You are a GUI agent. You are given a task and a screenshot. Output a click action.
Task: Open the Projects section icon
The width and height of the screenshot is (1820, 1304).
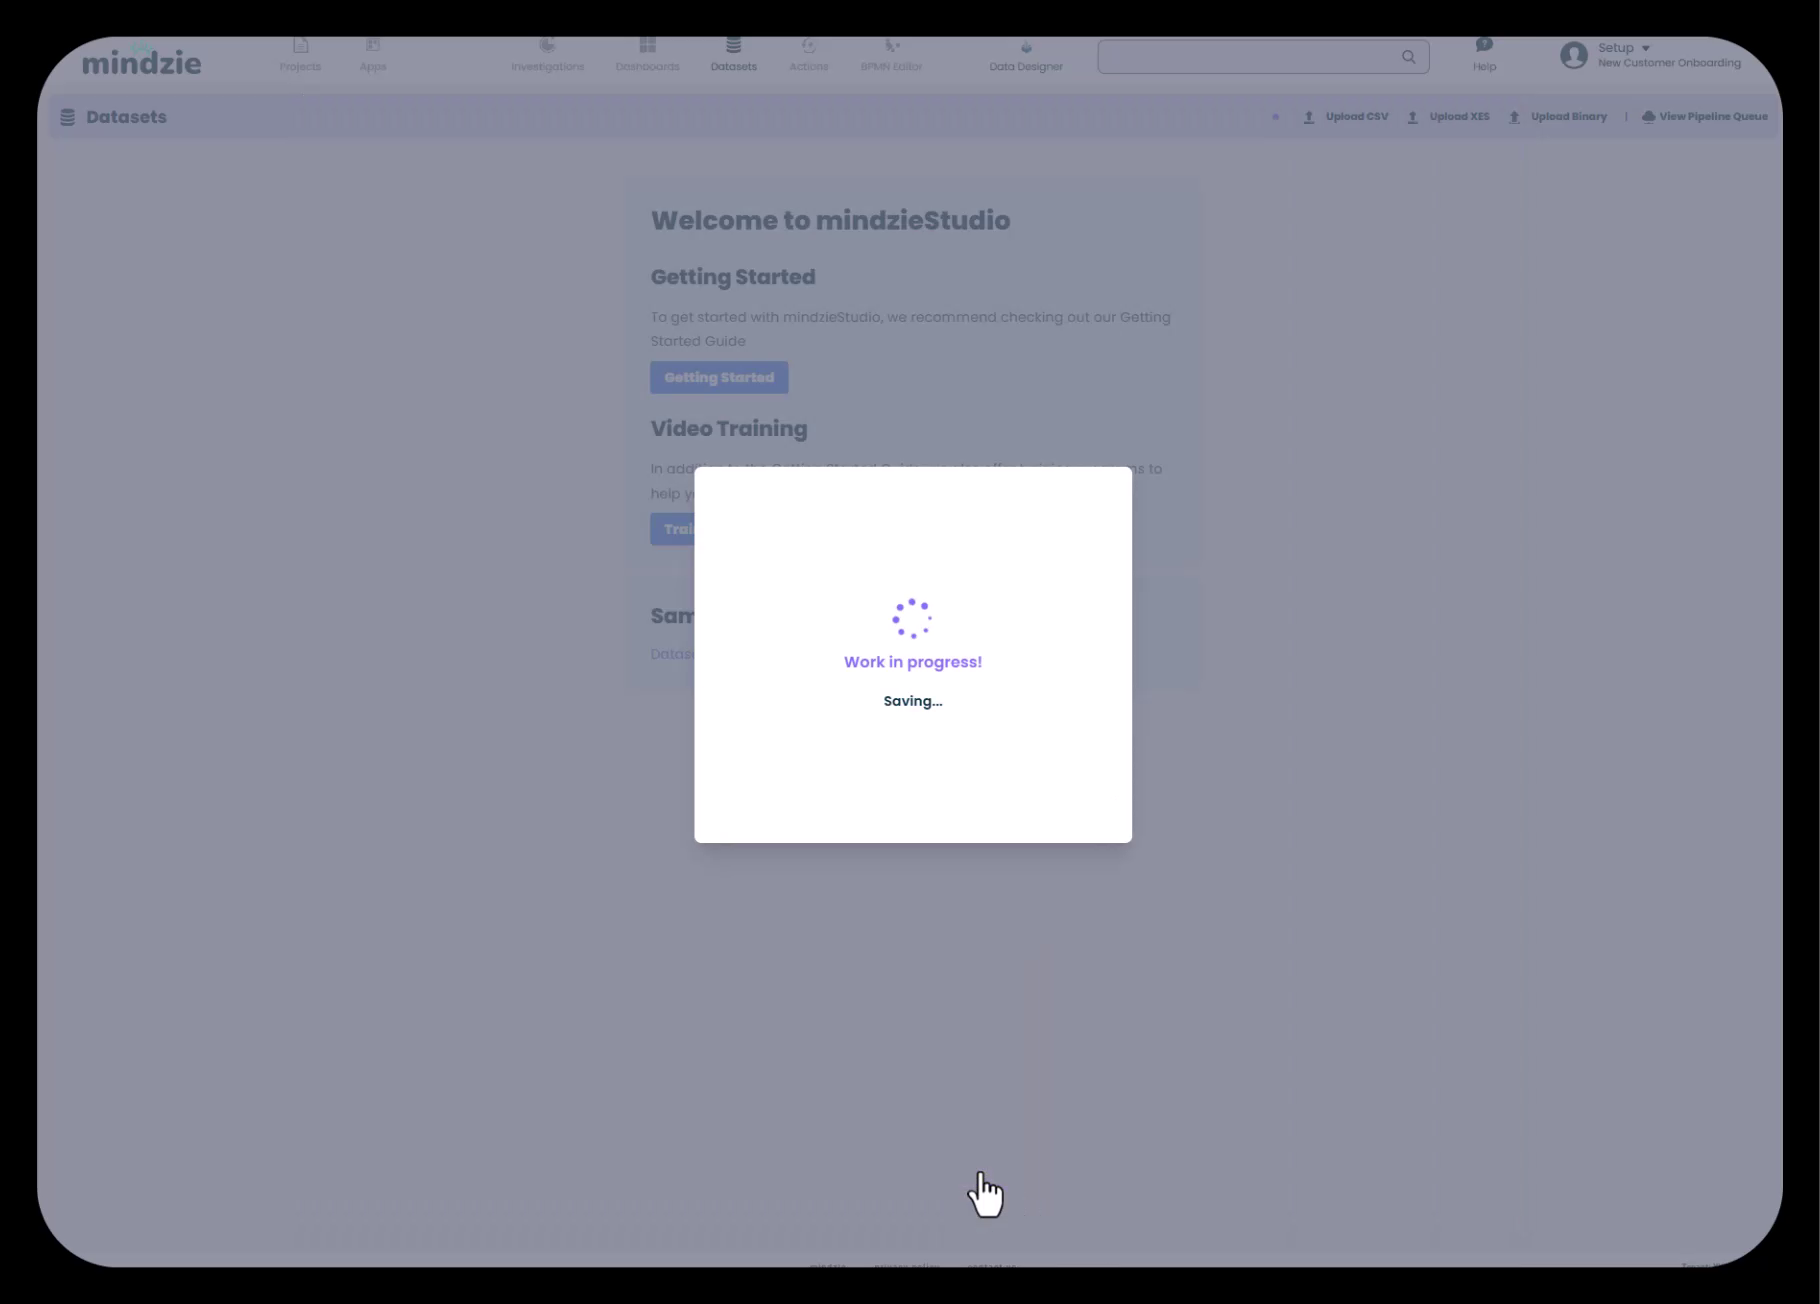point(300,46)
